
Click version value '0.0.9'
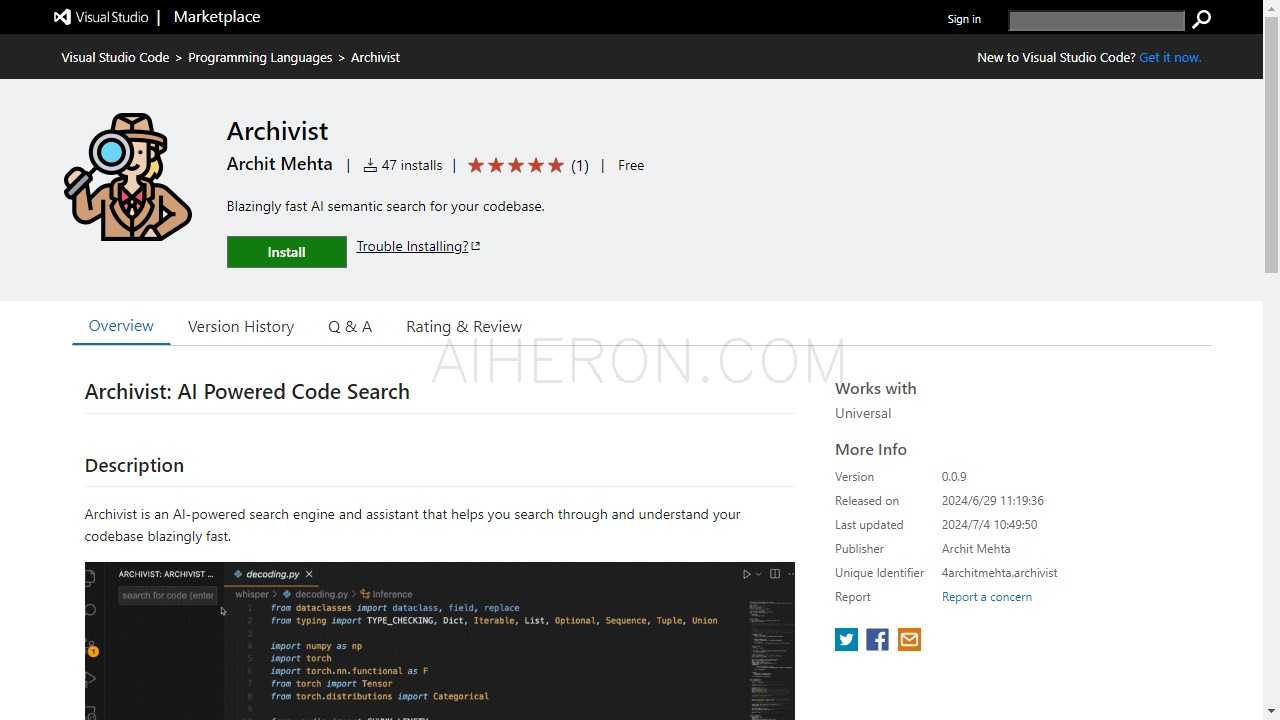954,477
